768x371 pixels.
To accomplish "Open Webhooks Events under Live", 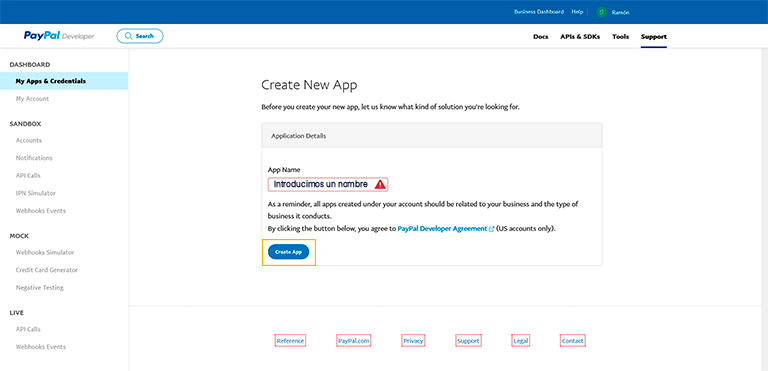I will (41, 347).
